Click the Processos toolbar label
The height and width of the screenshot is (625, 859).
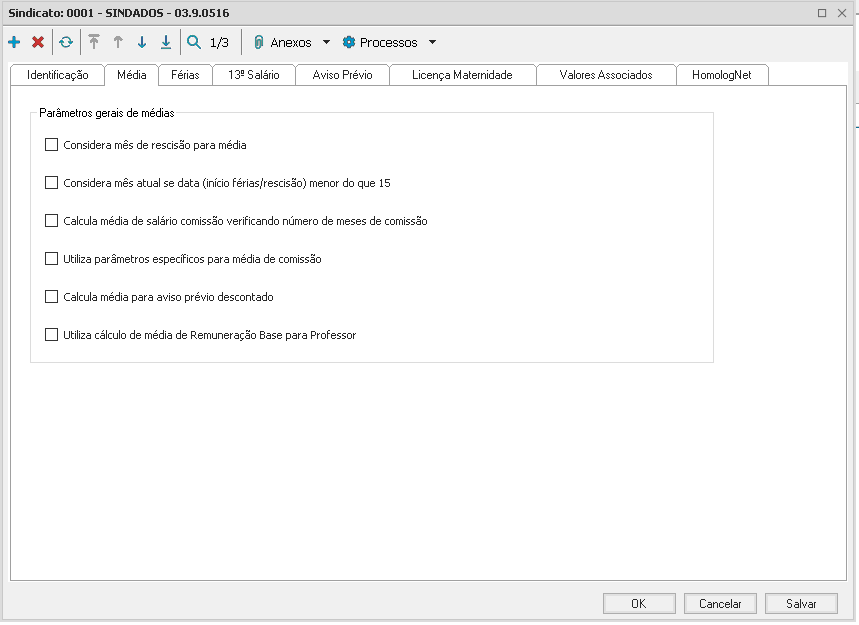[x=388, y=42]
